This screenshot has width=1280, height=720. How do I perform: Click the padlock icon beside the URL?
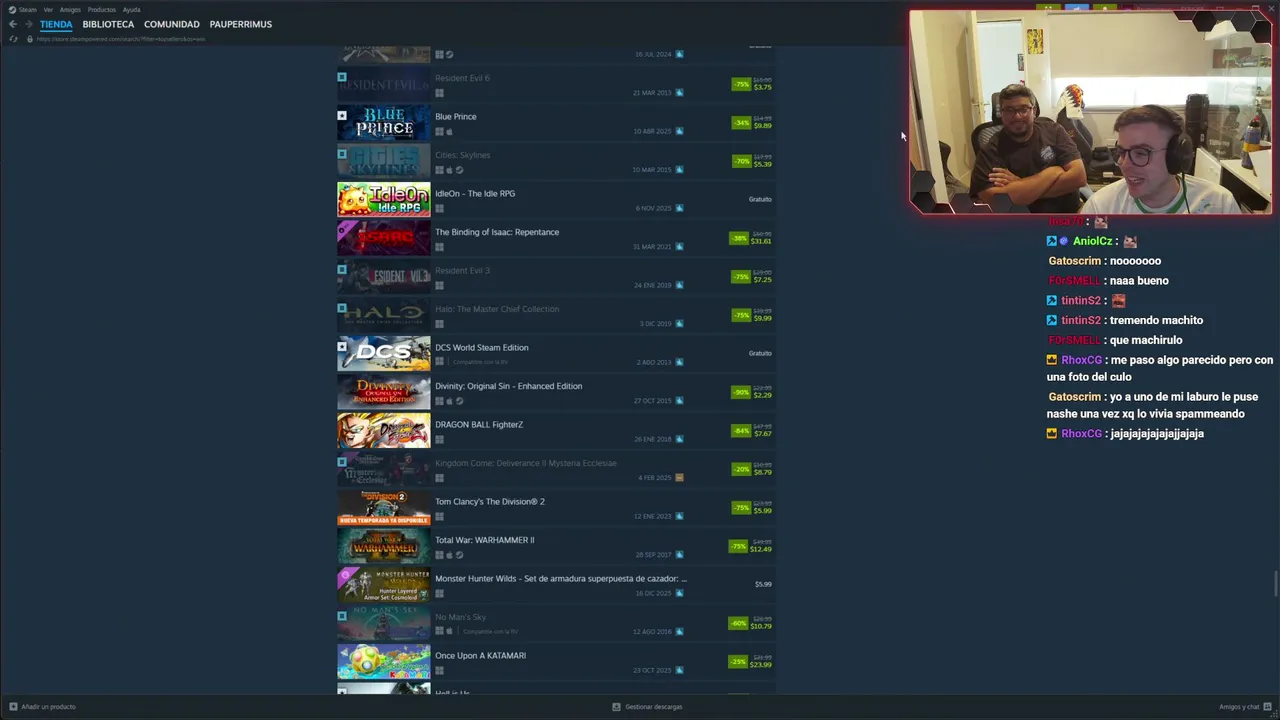click(x=30, y=39)
